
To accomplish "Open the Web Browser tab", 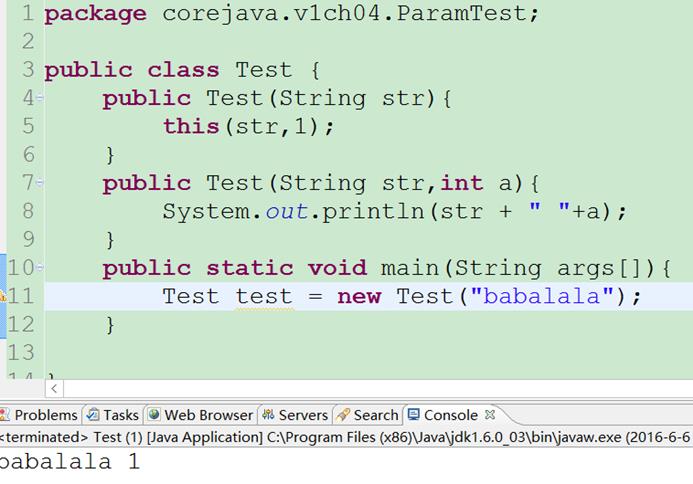I will pyautogui.click(x=201, y=415).
